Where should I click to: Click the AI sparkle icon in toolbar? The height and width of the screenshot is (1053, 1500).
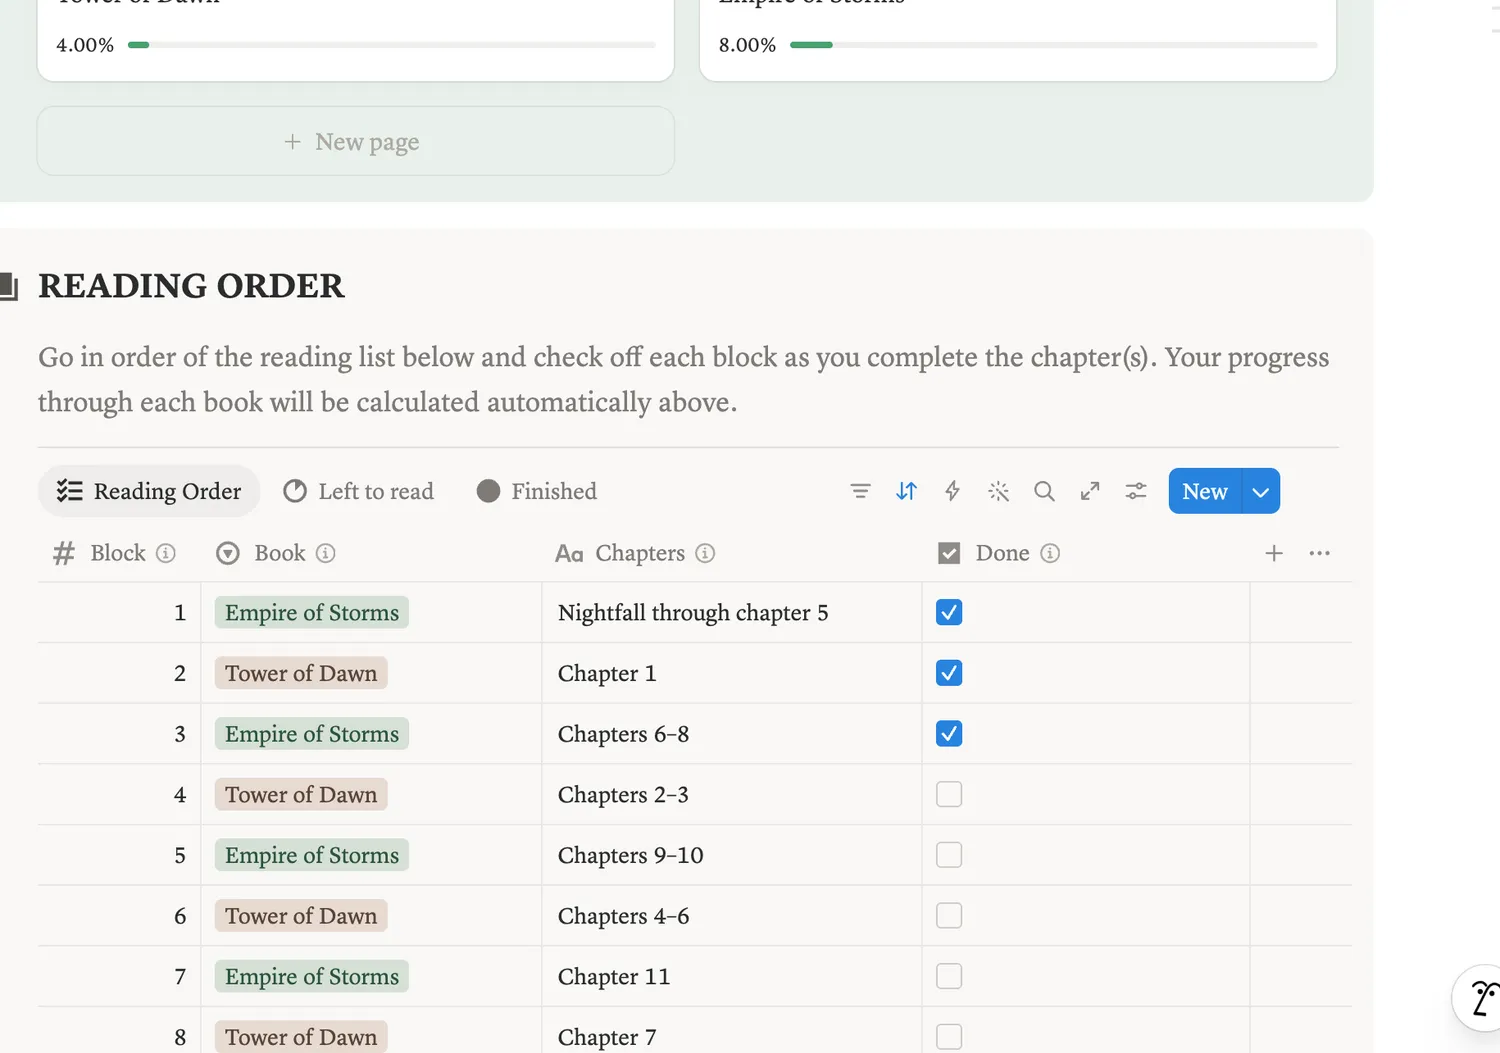[998, 491]
